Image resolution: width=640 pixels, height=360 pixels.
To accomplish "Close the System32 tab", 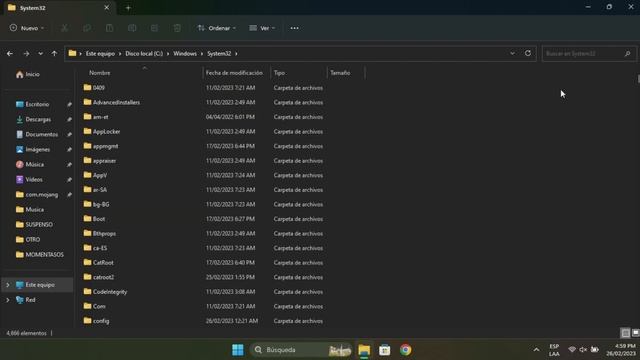I will coord(107,8).
